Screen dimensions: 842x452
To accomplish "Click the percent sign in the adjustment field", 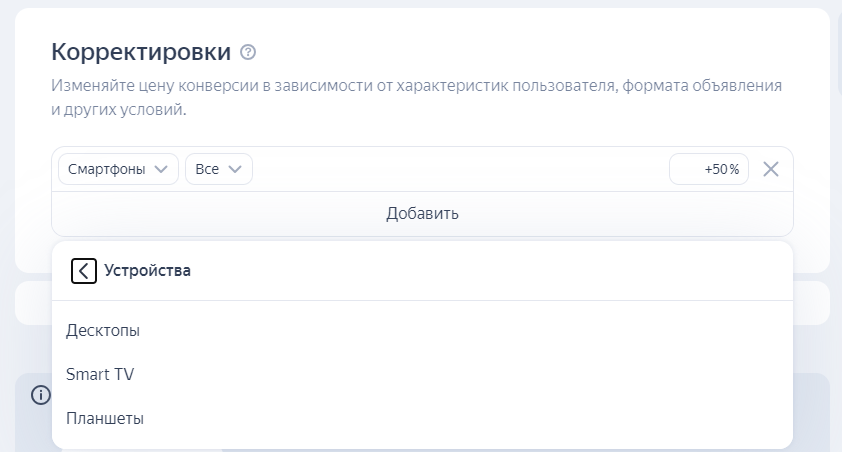I will click(734, 170).
